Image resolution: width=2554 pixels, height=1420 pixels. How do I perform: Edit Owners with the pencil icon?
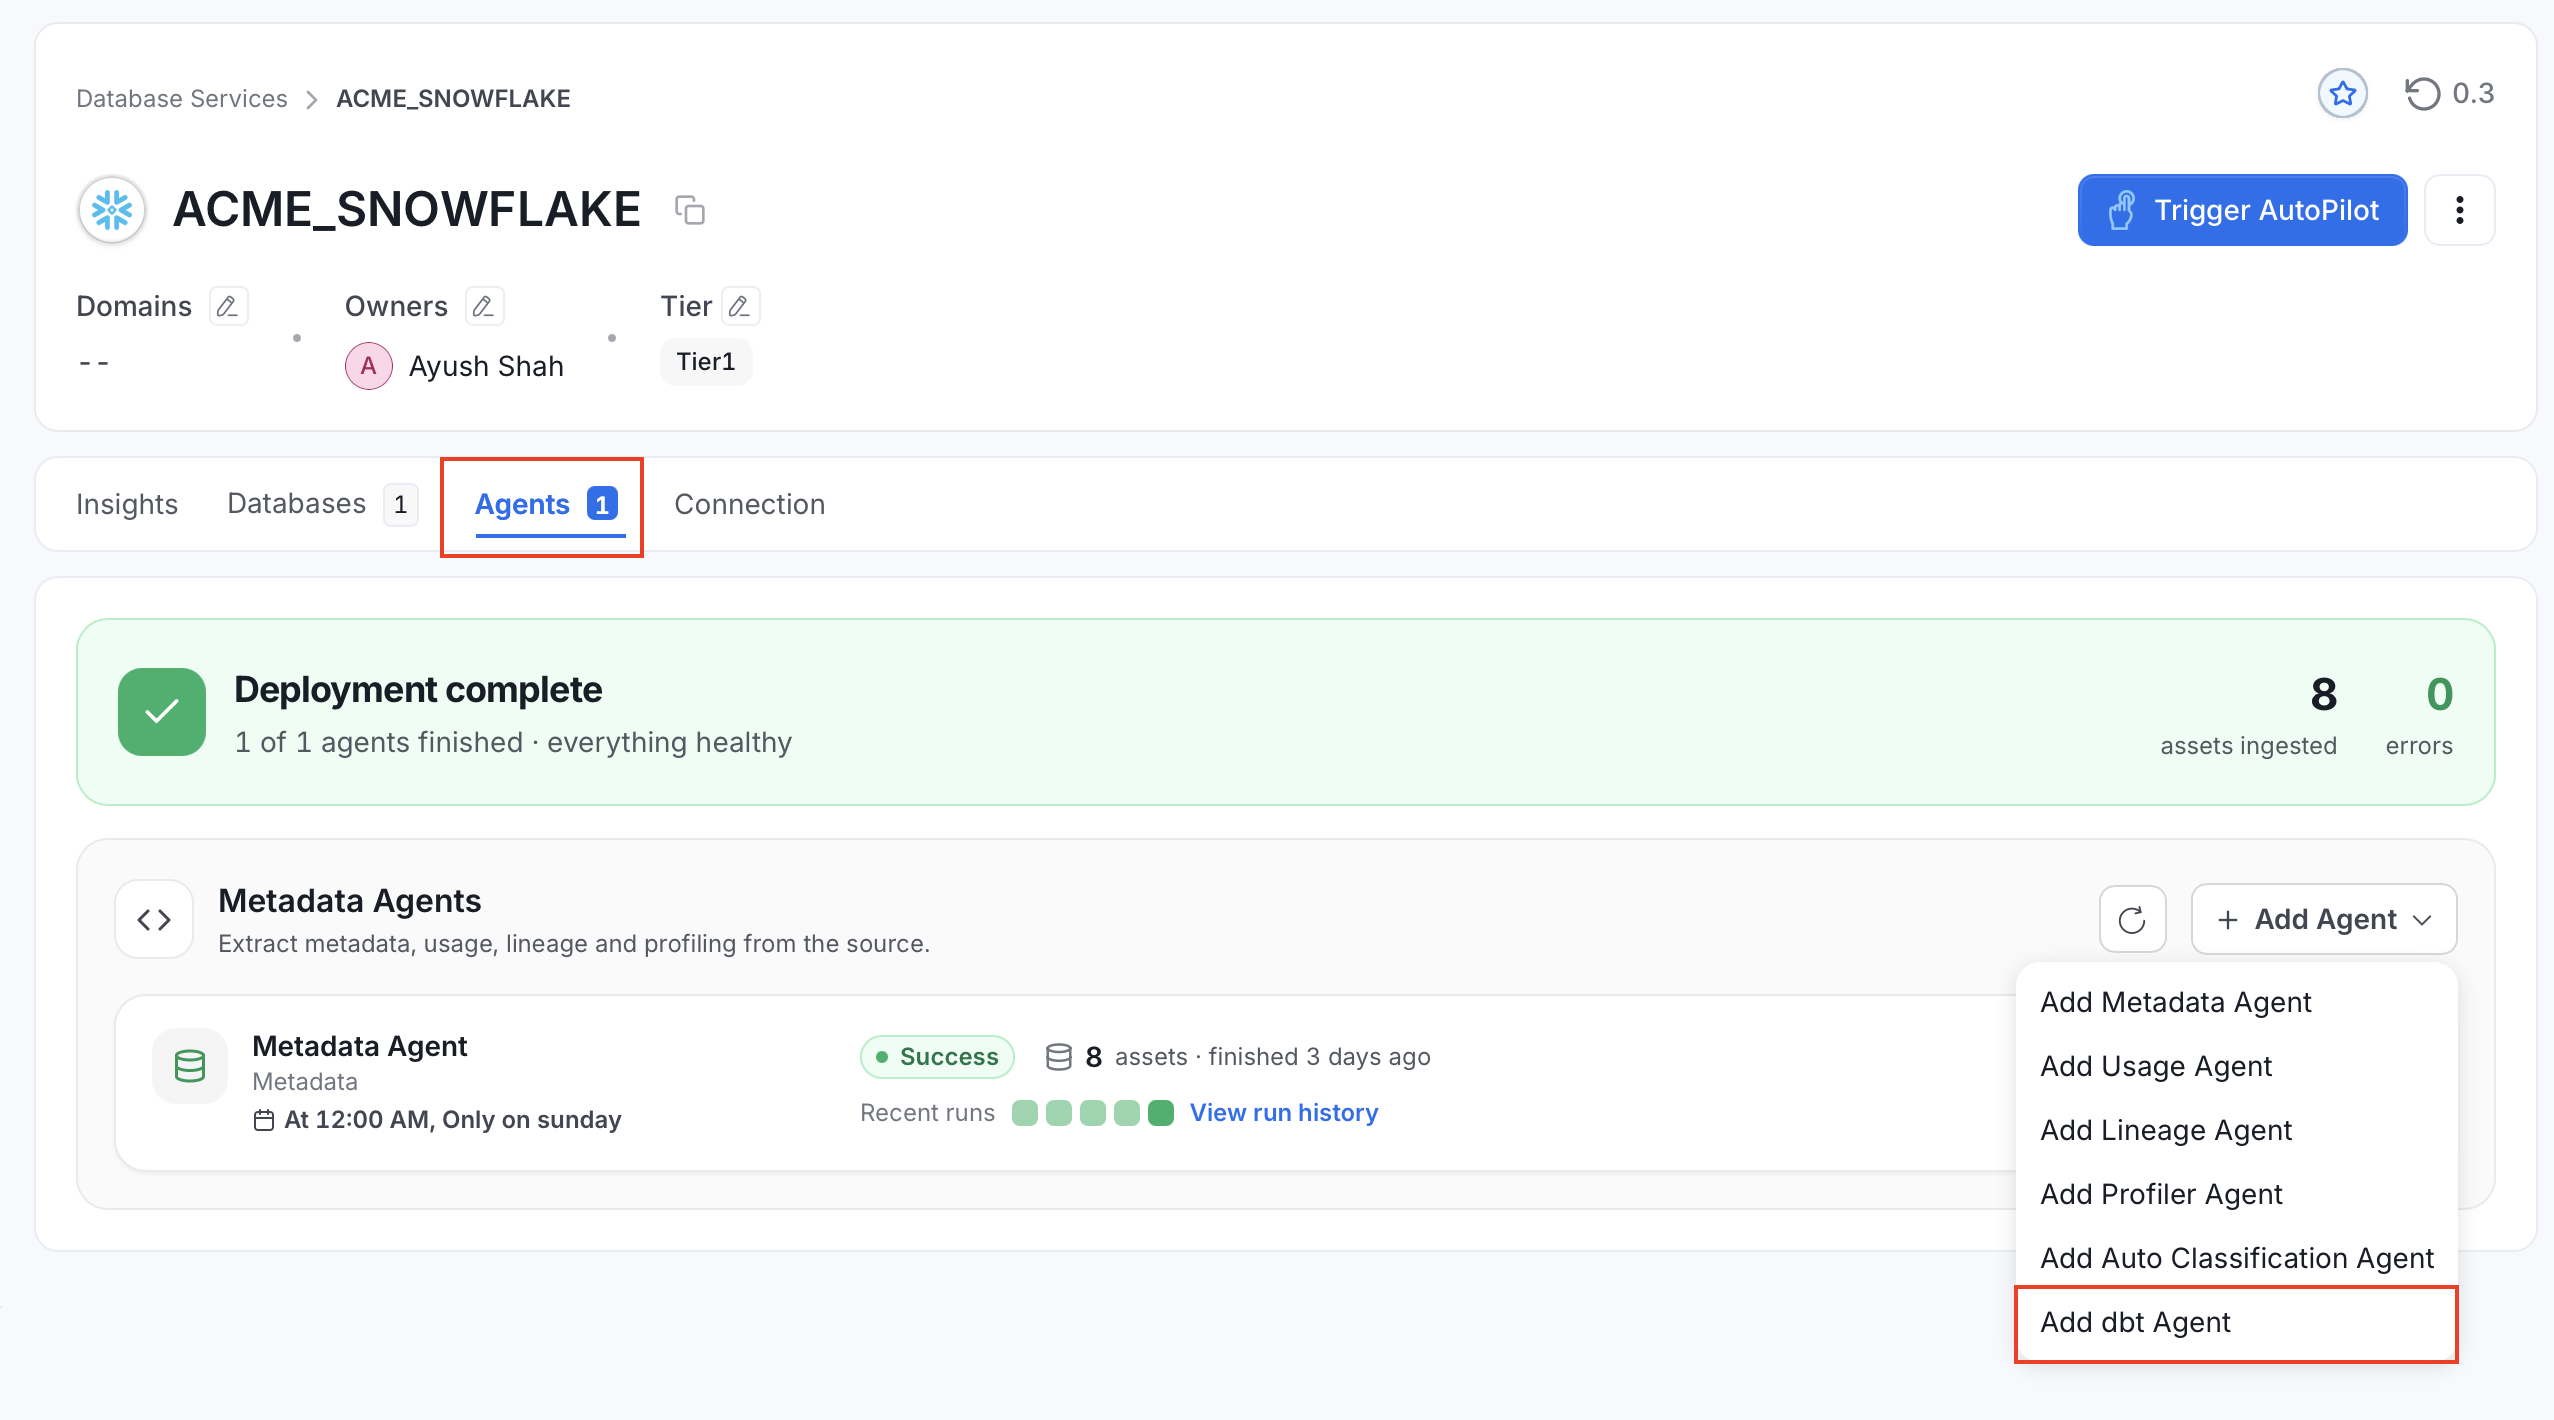tap(484, 306)
